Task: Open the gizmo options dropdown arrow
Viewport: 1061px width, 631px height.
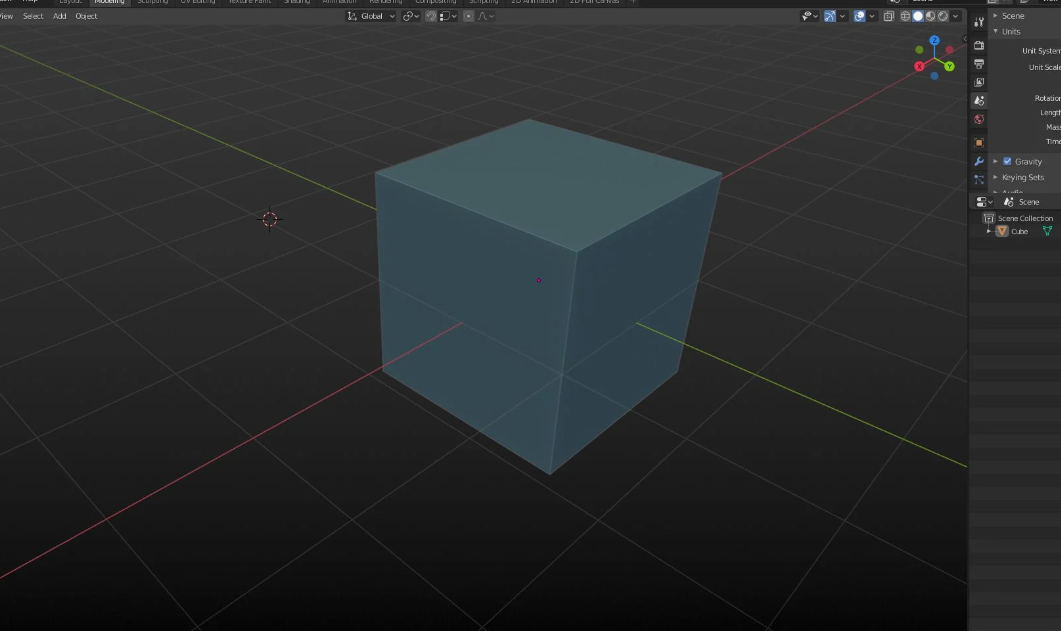Action: click(842, 16)
